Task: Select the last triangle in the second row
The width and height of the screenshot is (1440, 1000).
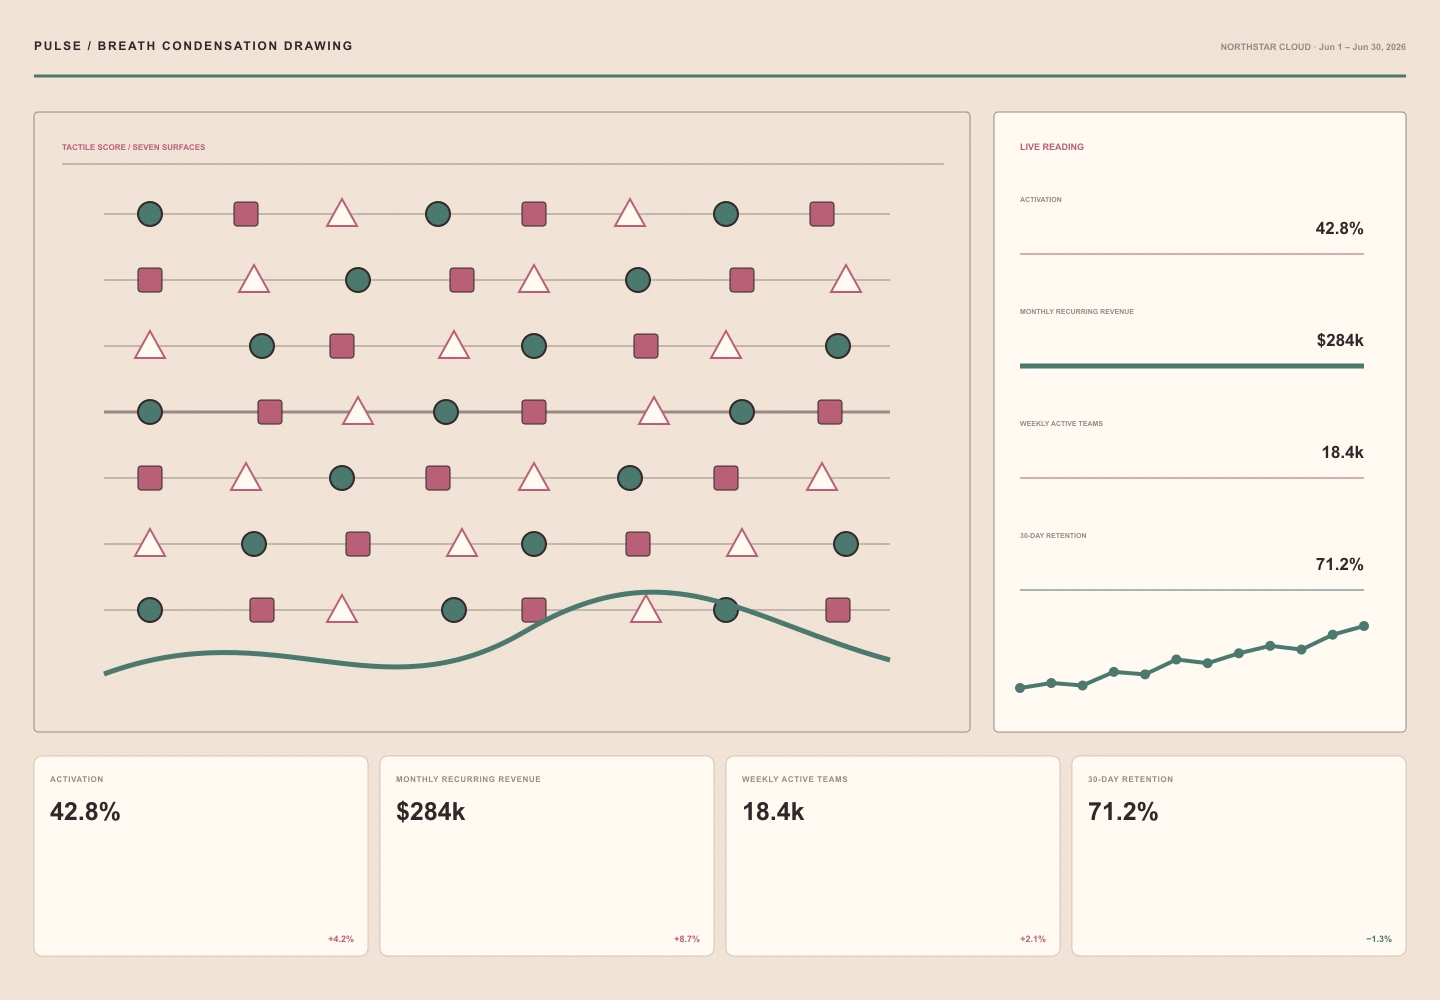Action: [846, 279]
